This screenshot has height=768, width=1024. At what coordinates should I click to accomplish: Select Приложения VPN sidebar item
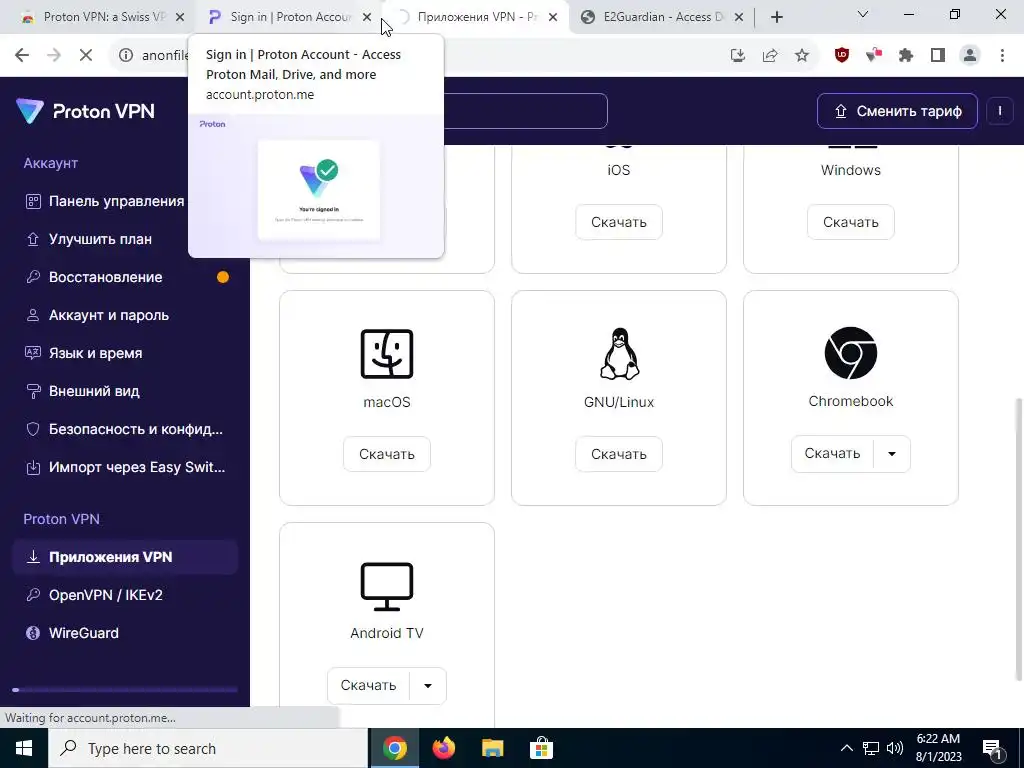[124, 557]
